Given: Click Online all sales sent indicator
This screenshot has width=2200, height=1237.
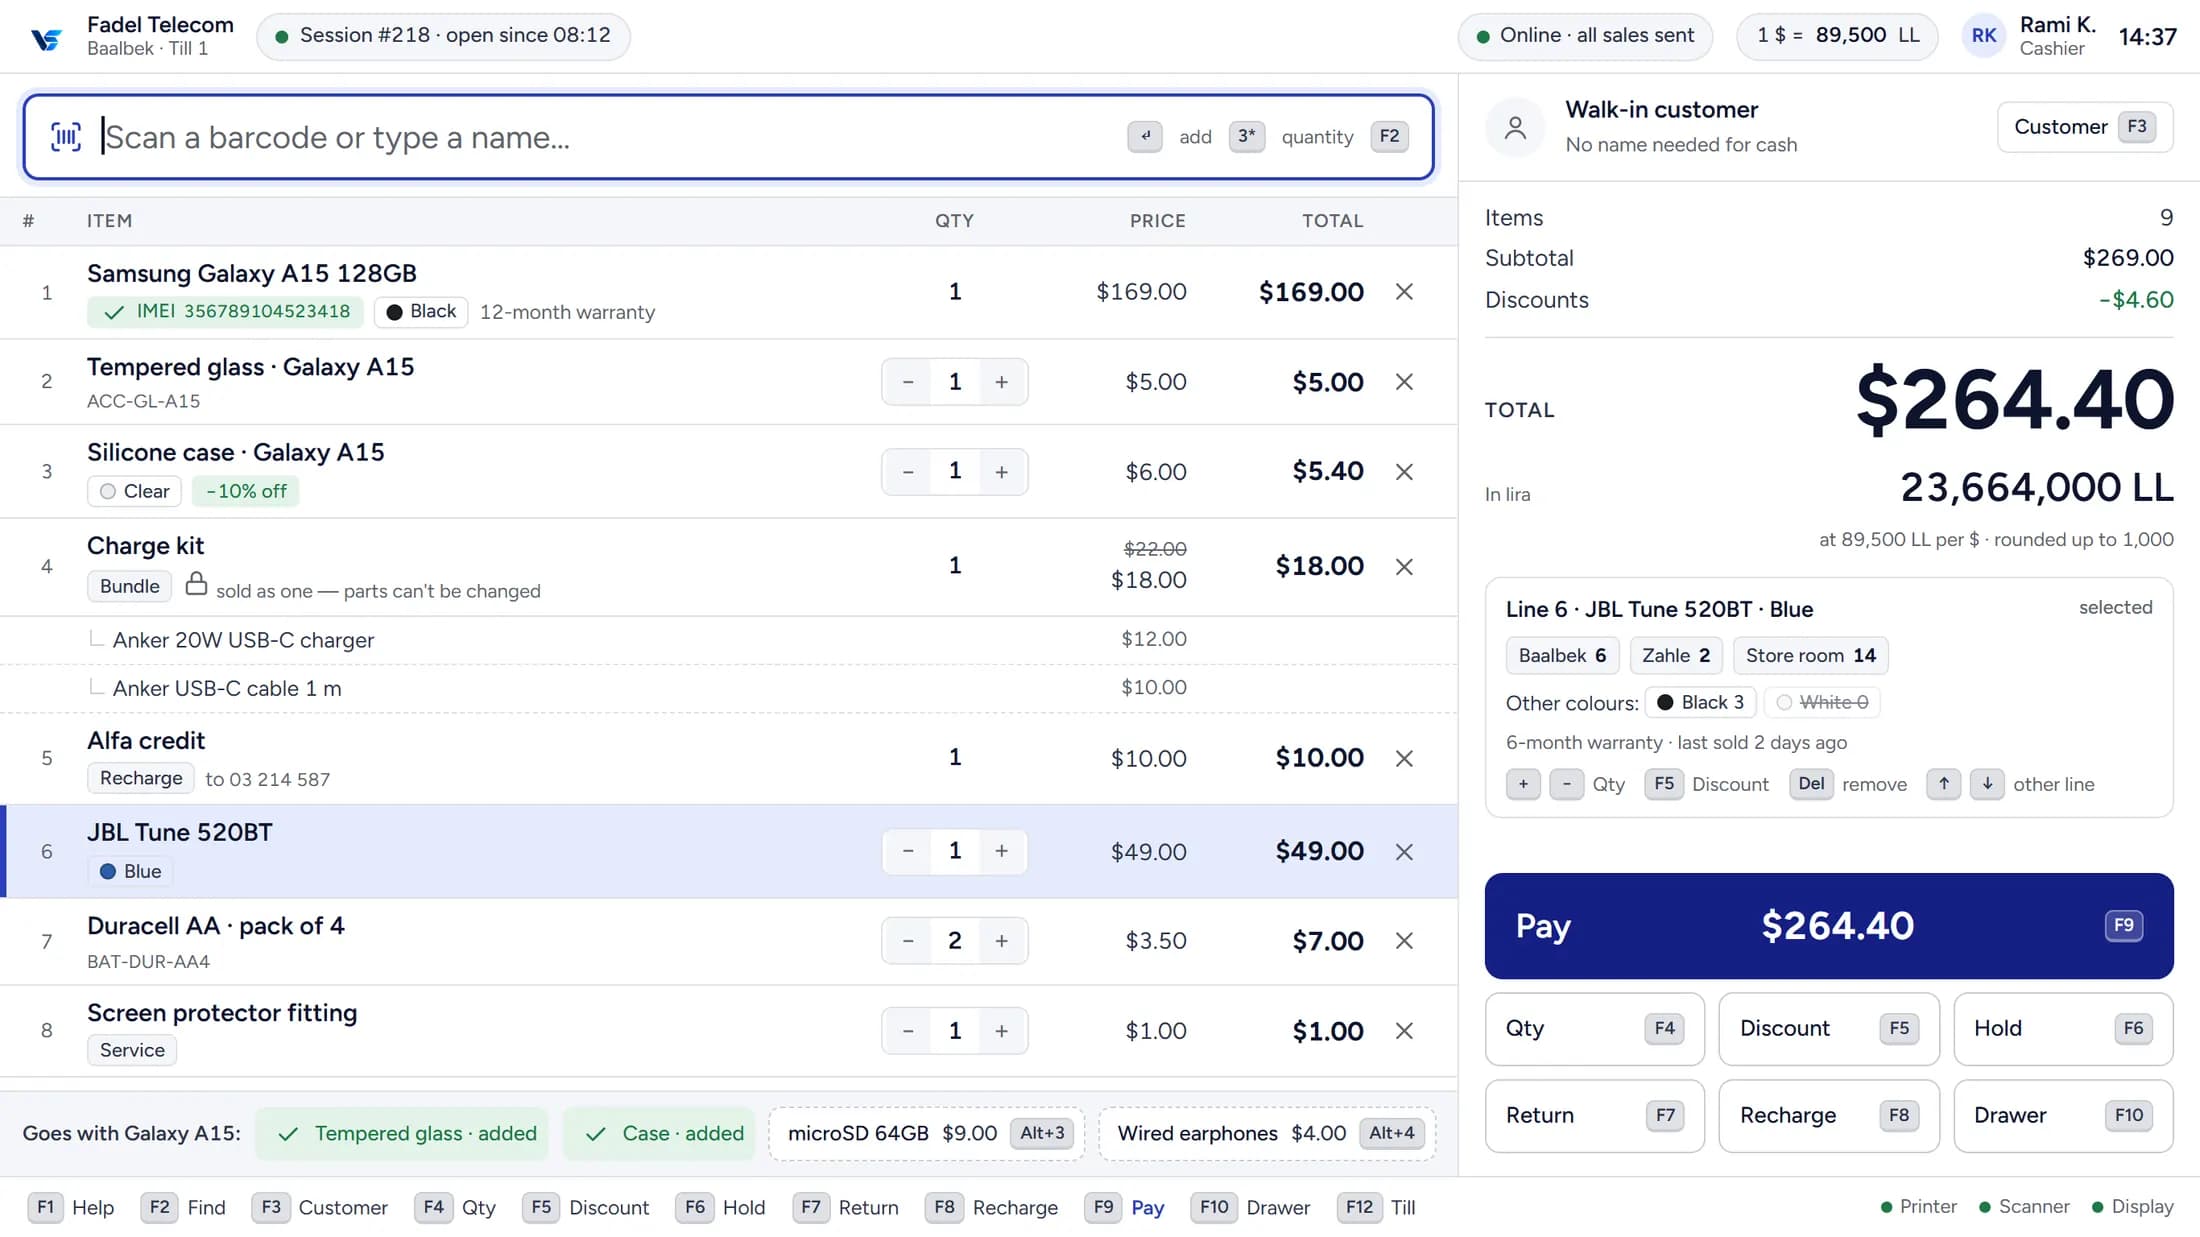Looking at the screenshot, I should pyautogui.click(x=1585, y=36).
